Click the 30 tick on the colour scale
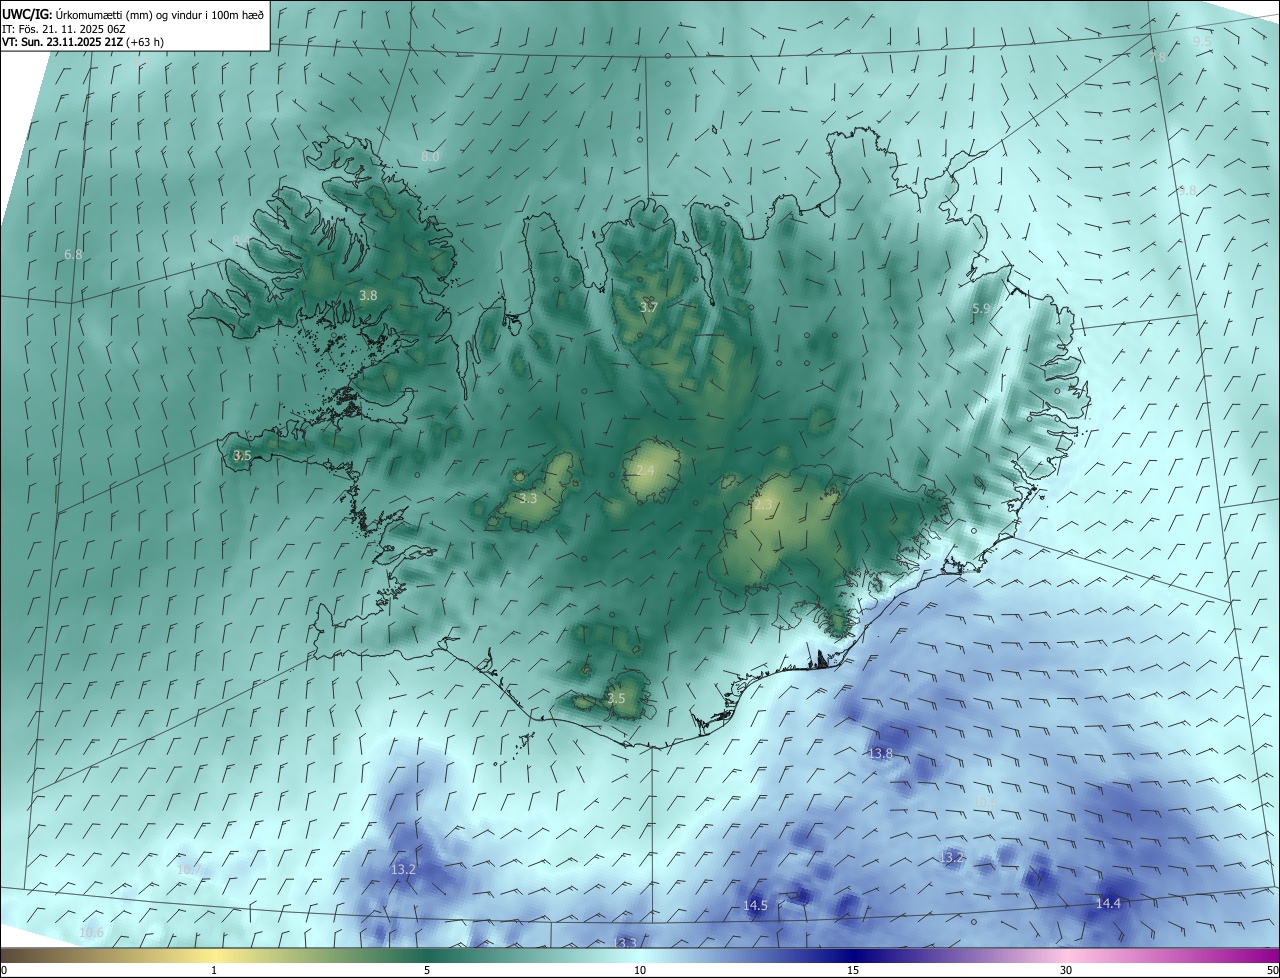Viewport: 1280px width, 978px height. pos(1066,970)
